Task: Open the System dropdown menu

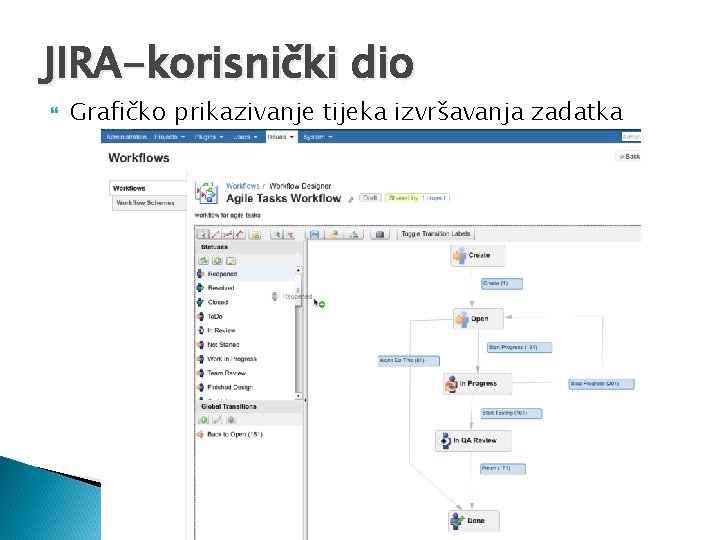Action: pos(317,137)
